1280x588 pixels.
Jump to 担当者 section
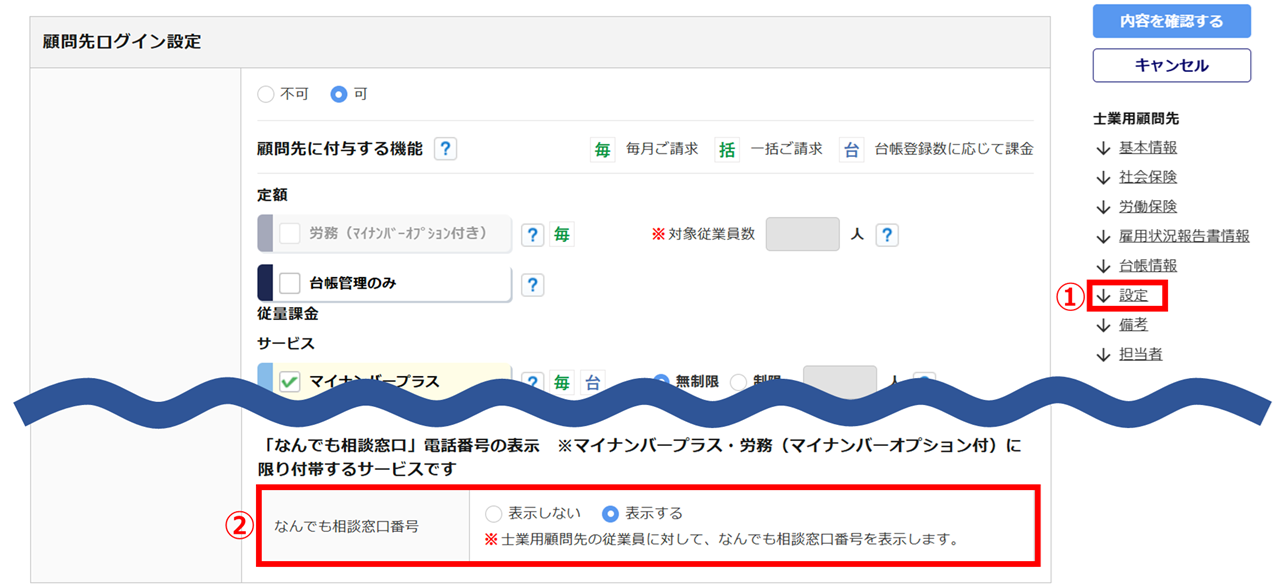[1140, 355]
